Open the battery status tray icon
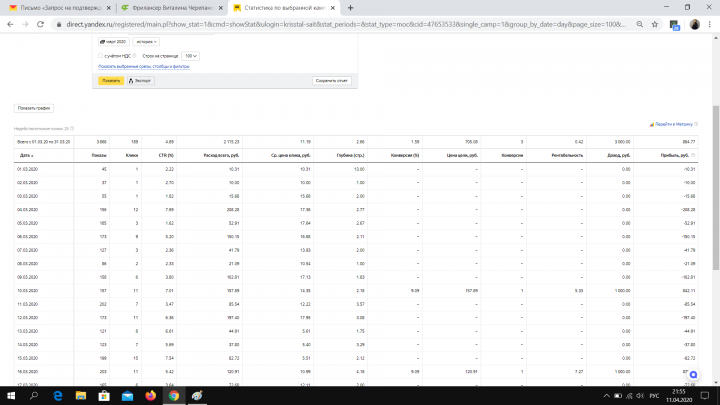The height and width of the screenshot is (405, 720). pyautogui.click(x=618, y=396)
